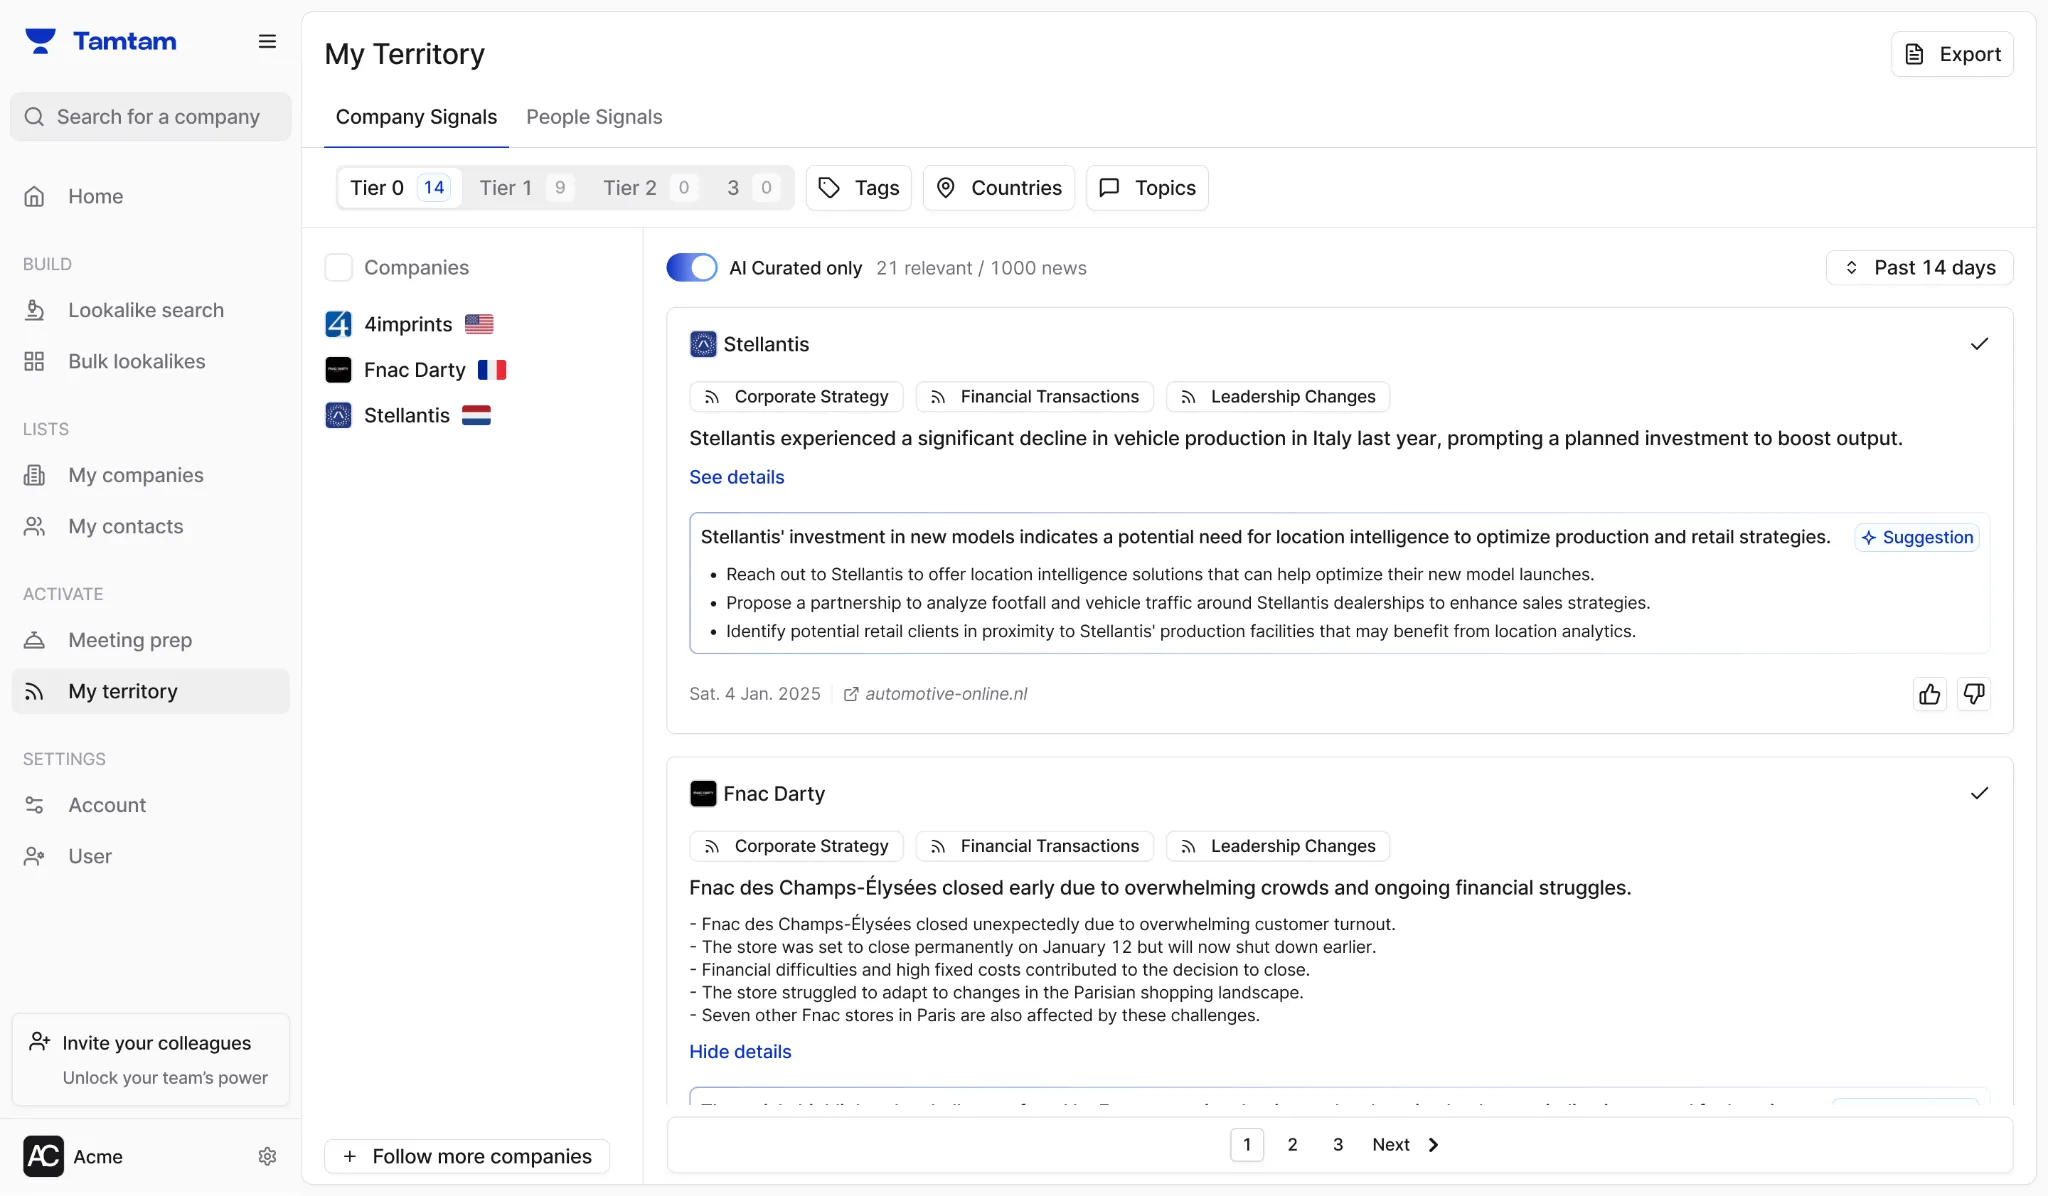Image resolution: width=2048 pixels, height=1196 pixels.
Task: Open the Past 14 days dropdown
Action: pyautogui.click(x=1919, y=267)
